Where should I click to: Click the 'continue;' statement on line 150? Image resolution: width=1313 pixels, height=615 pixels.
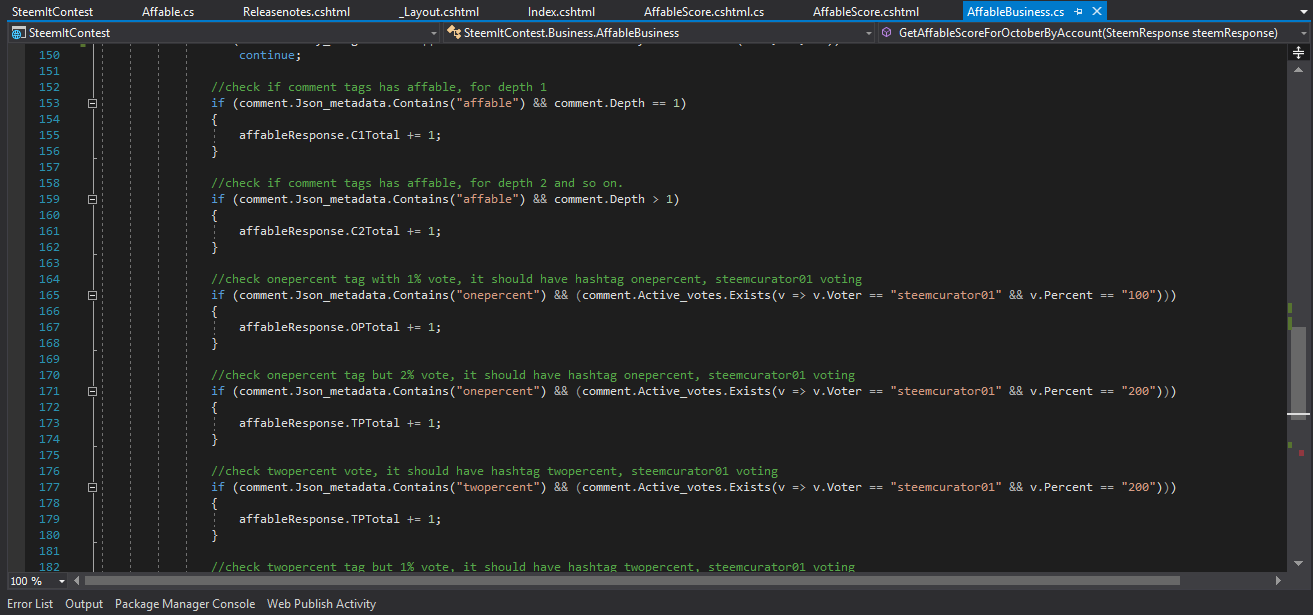click(270, 55)
